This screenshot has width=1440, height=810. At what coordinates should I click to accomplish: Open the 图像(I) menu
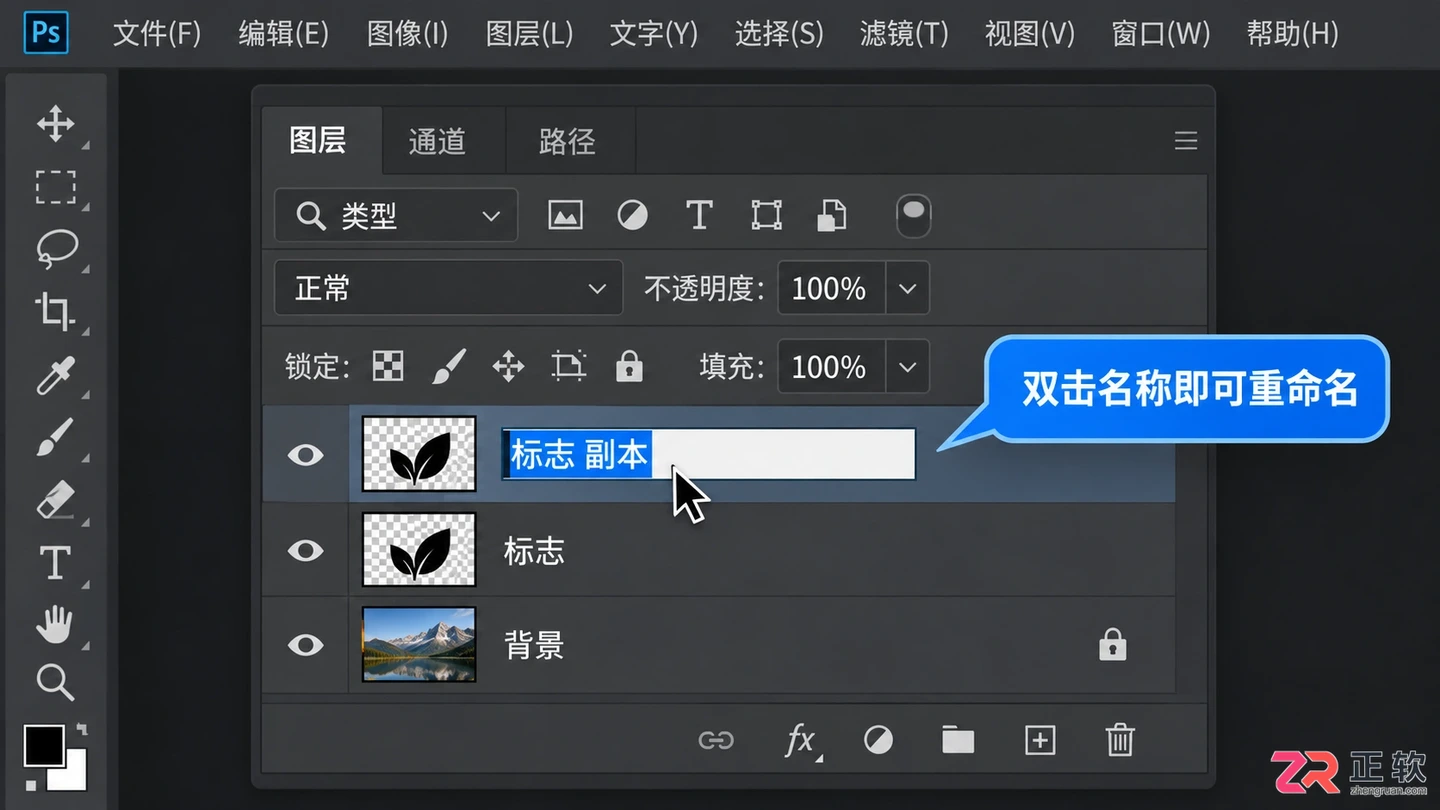pyautogui.click(x=407, y=34)
